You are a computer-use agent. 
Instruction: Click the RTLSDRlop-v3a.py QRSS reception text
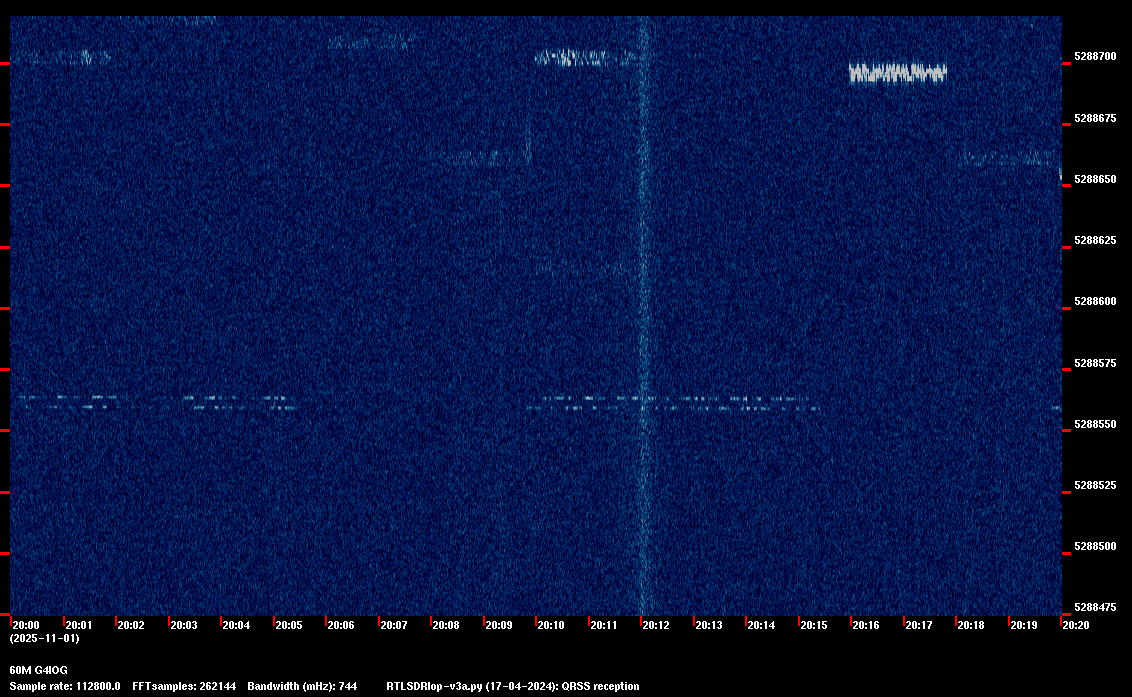[513, 686]
